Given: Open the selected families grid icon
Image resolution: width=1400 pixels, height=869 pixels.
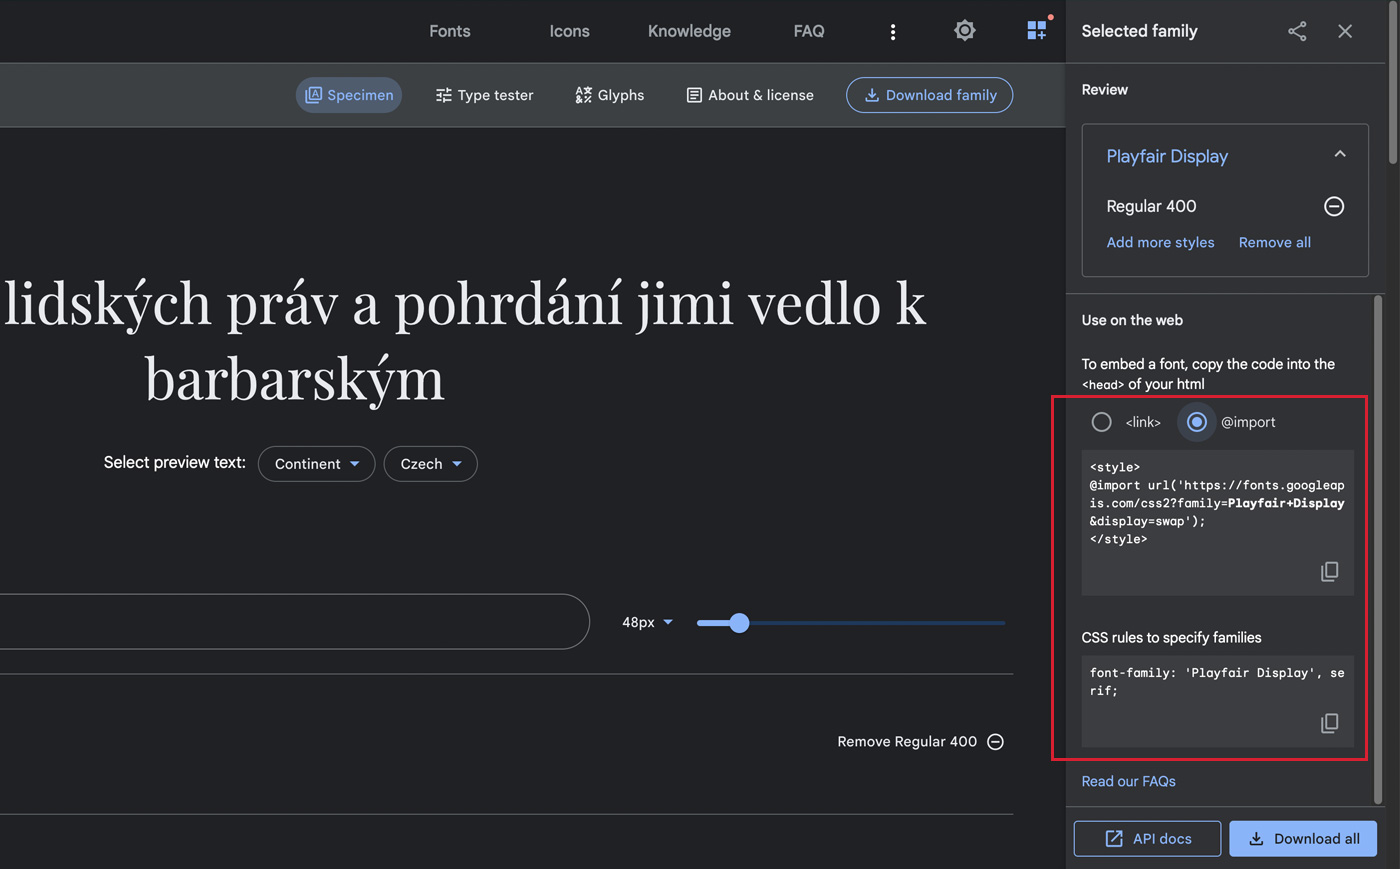Looking at the screenshot, I should coord(1037,30).
